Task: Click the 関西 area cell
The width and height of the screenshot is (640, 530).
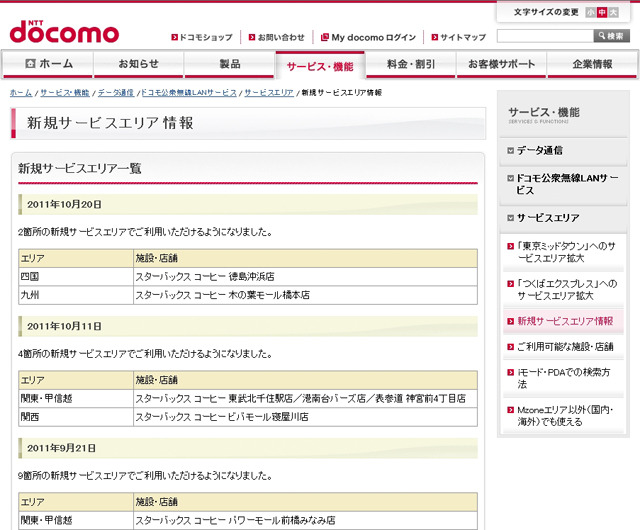Action: tap(76, 417)
